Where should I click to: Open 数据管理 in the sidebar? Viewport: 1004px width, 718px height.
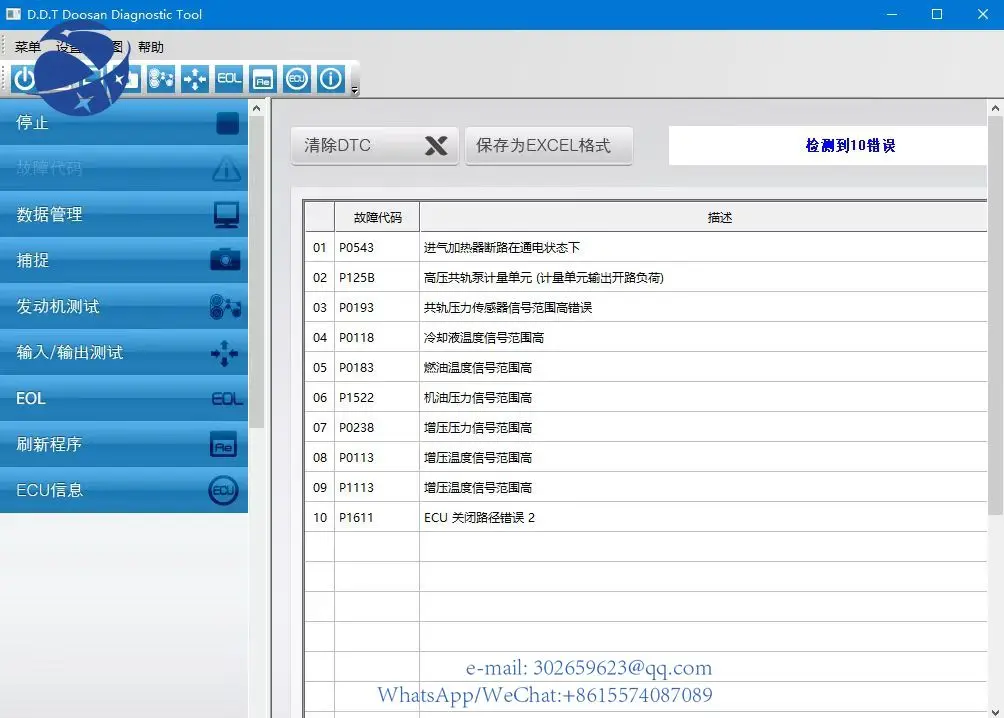tap(124, 215)
